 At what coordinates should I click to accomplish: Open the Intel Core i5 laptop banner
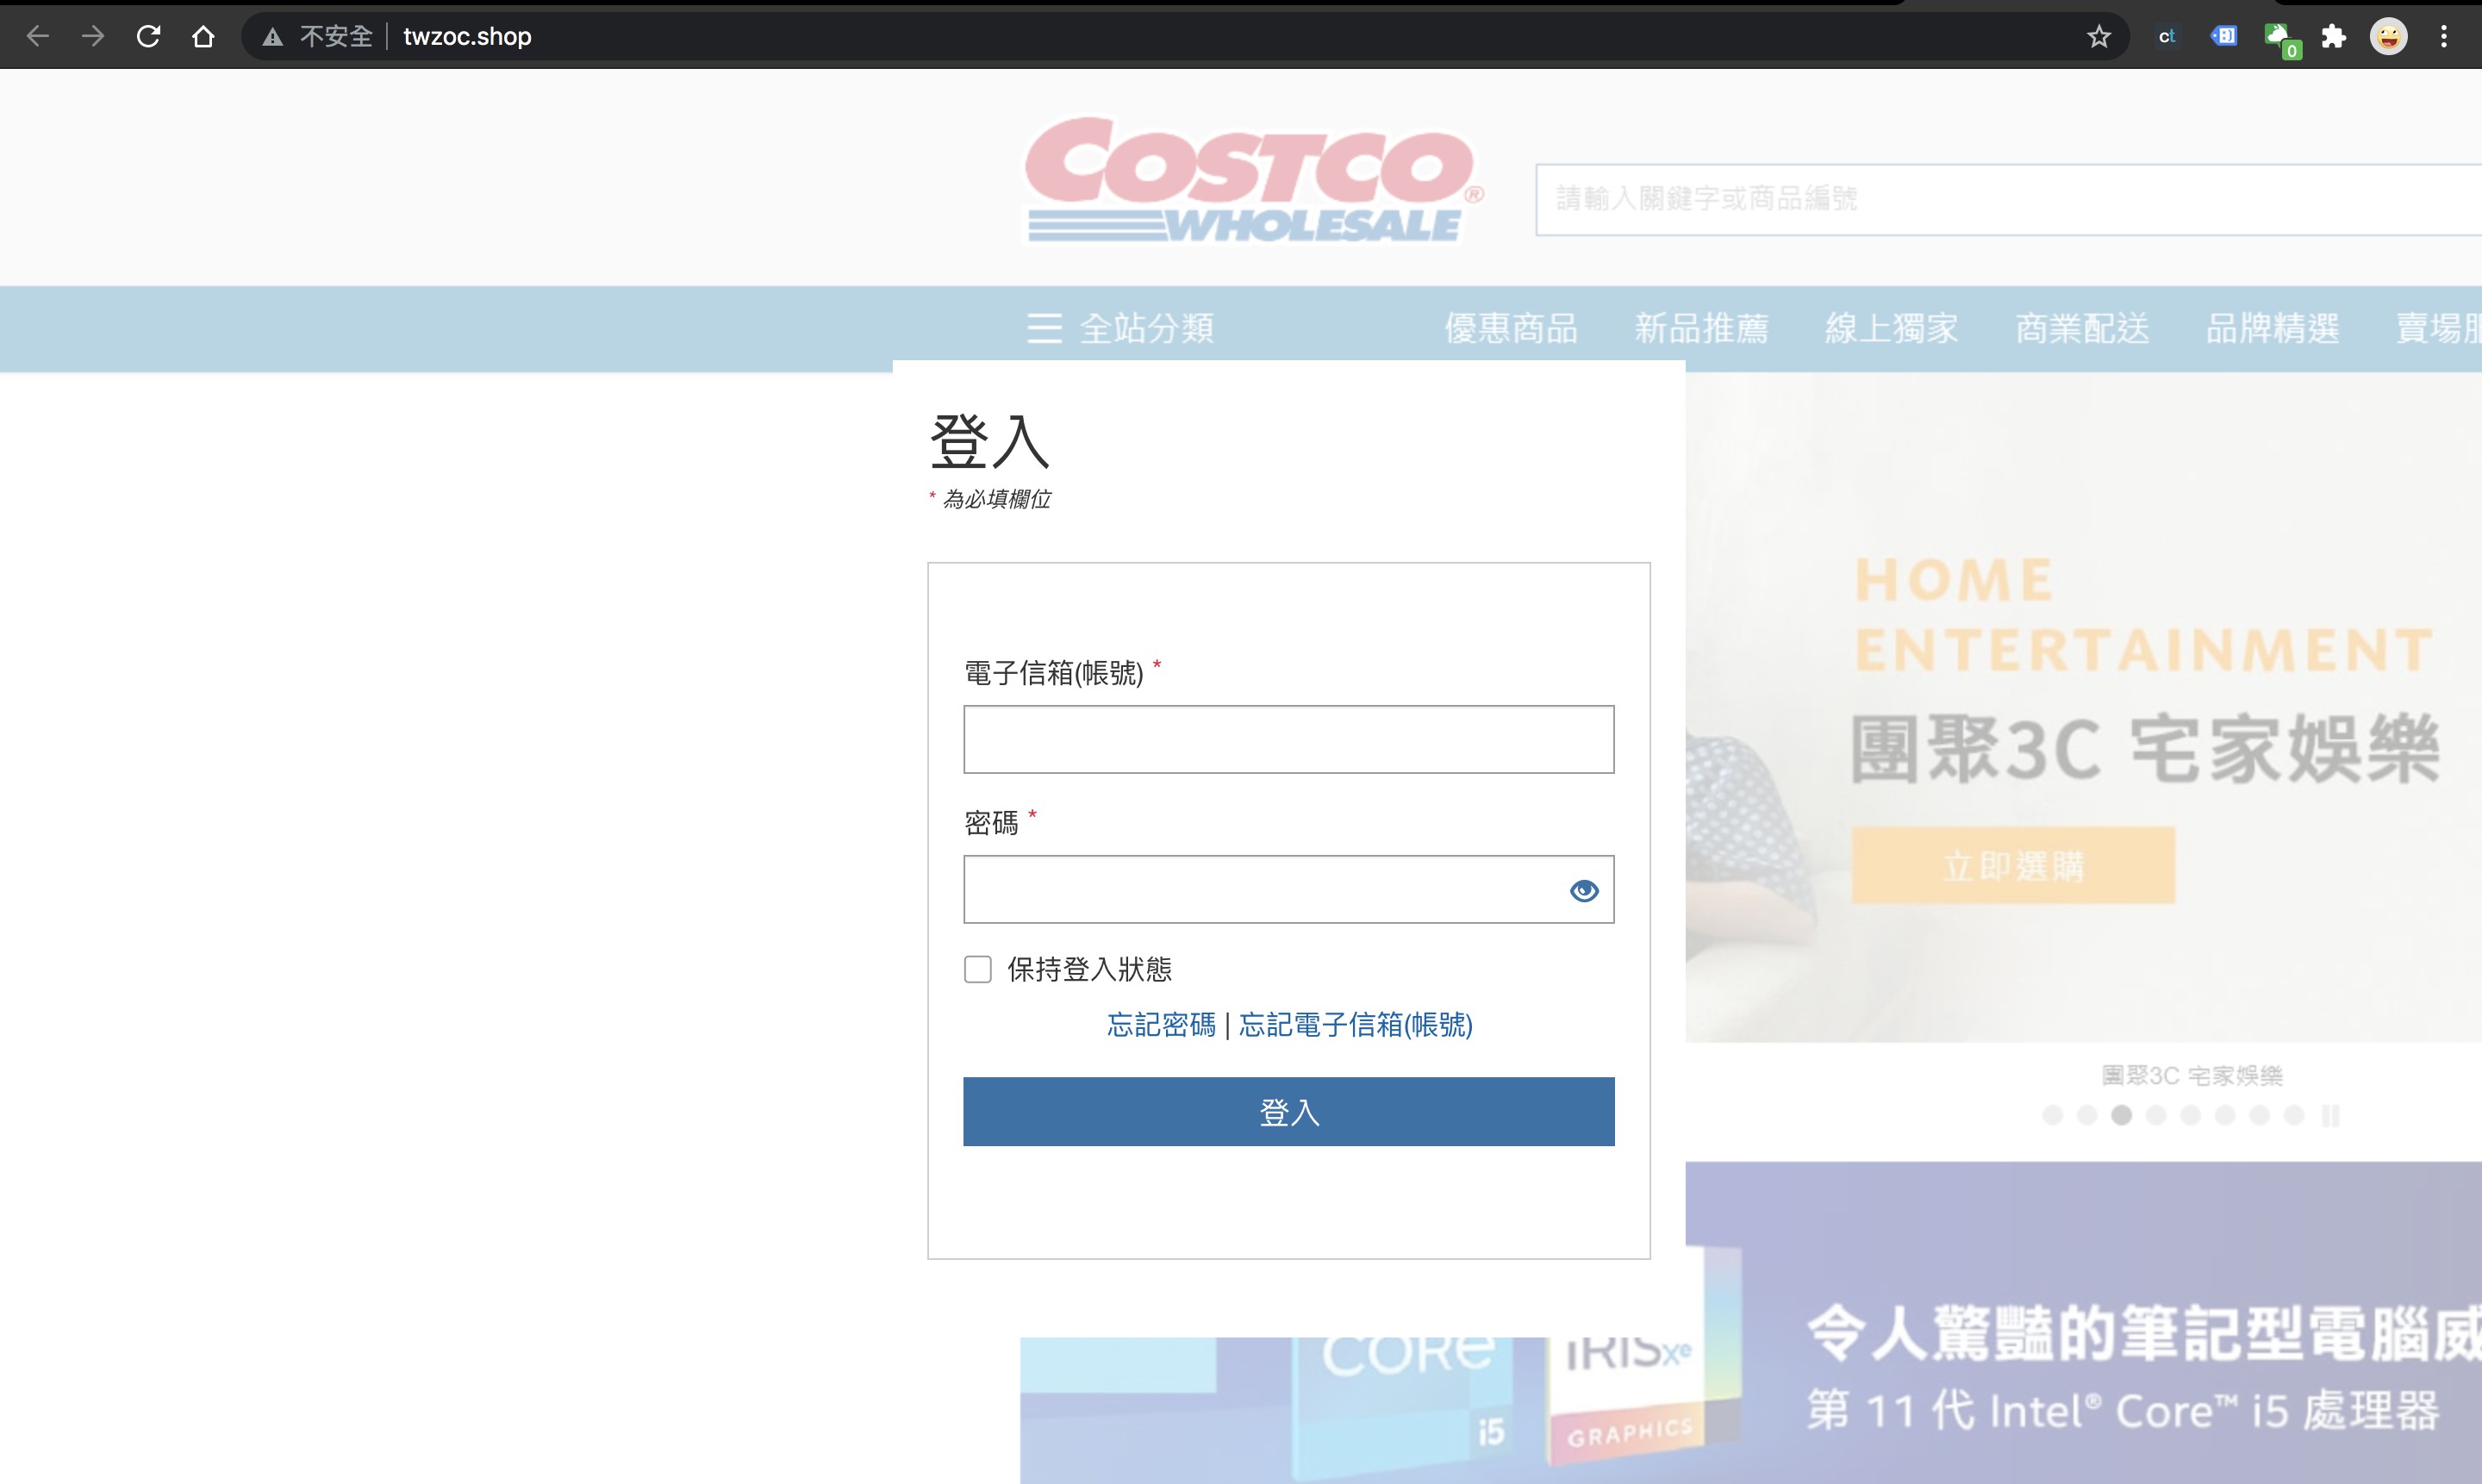[x=2083, y=1322]
